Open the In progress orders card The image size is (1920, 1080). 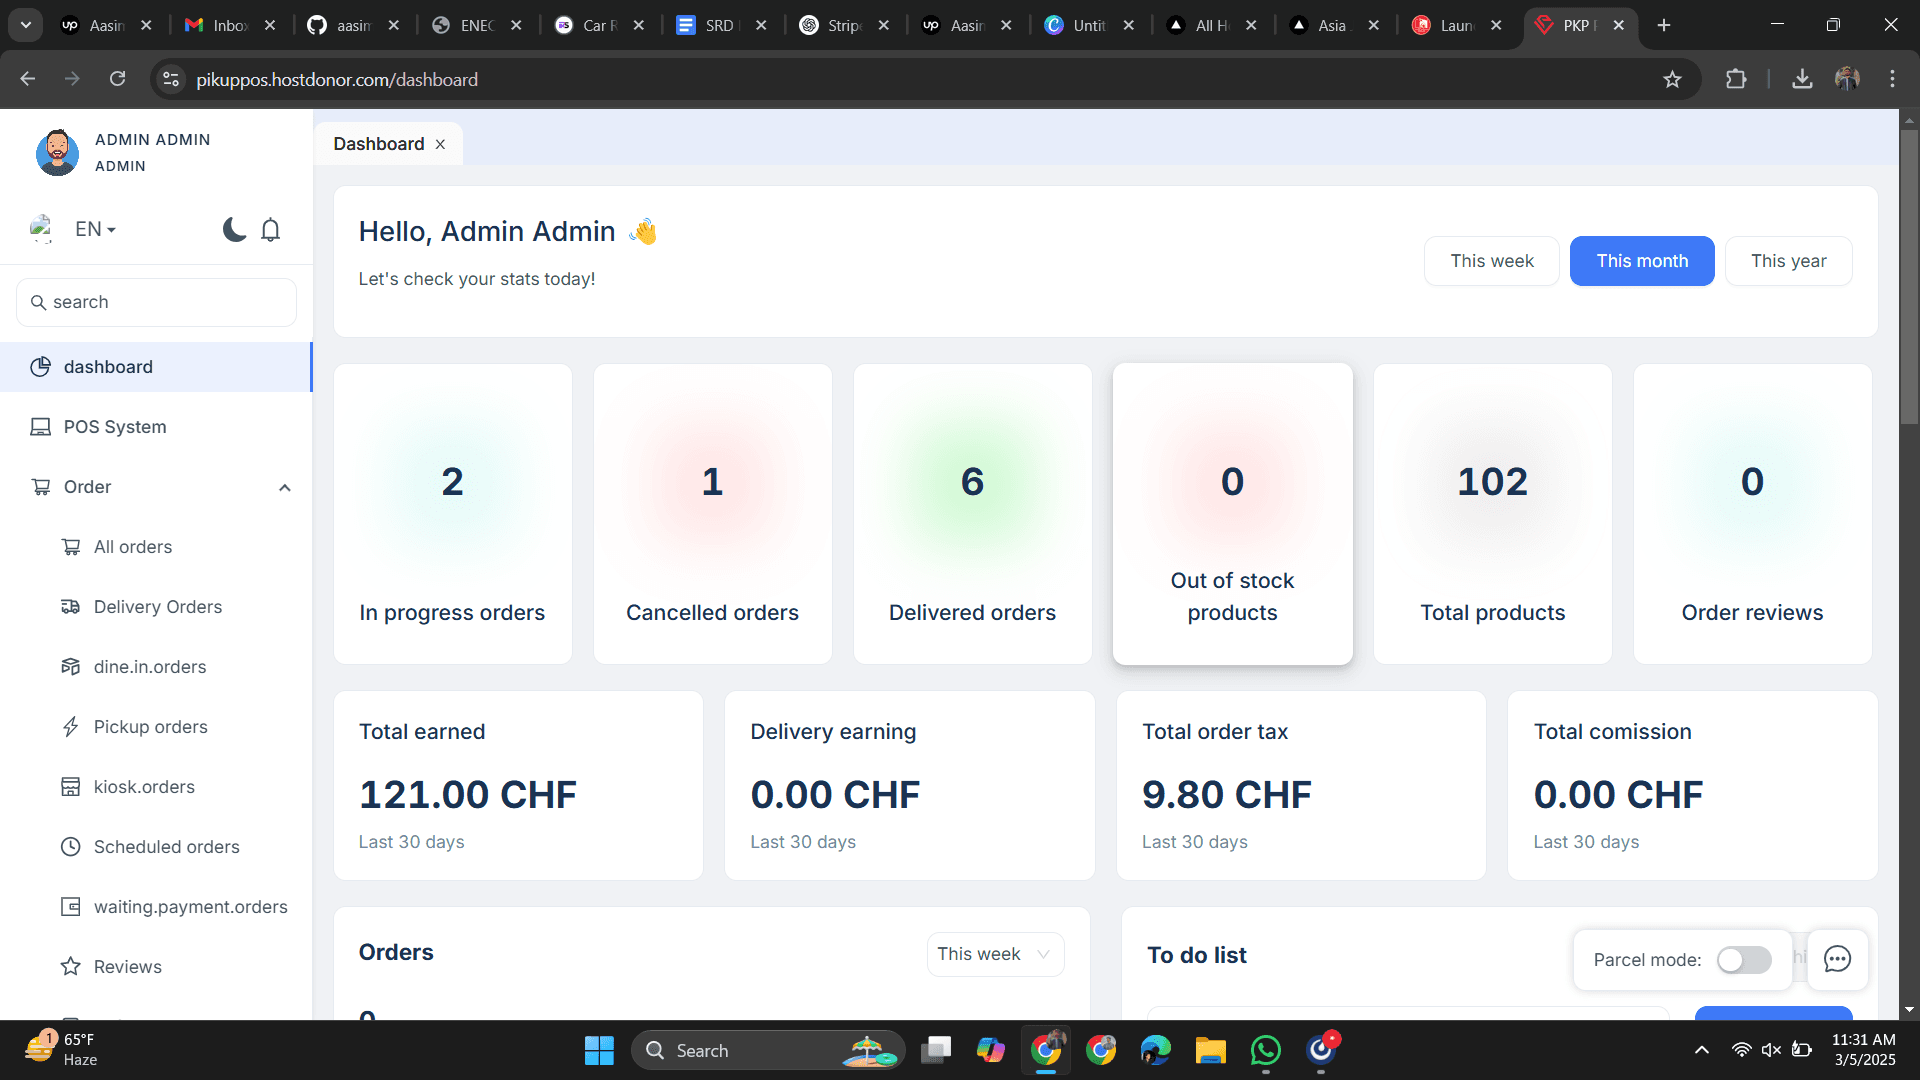pos(453,514)
